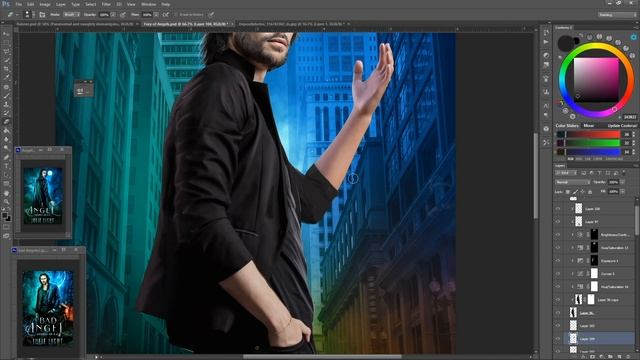Adjust the blue channel slider

click(x=593, y=152)
